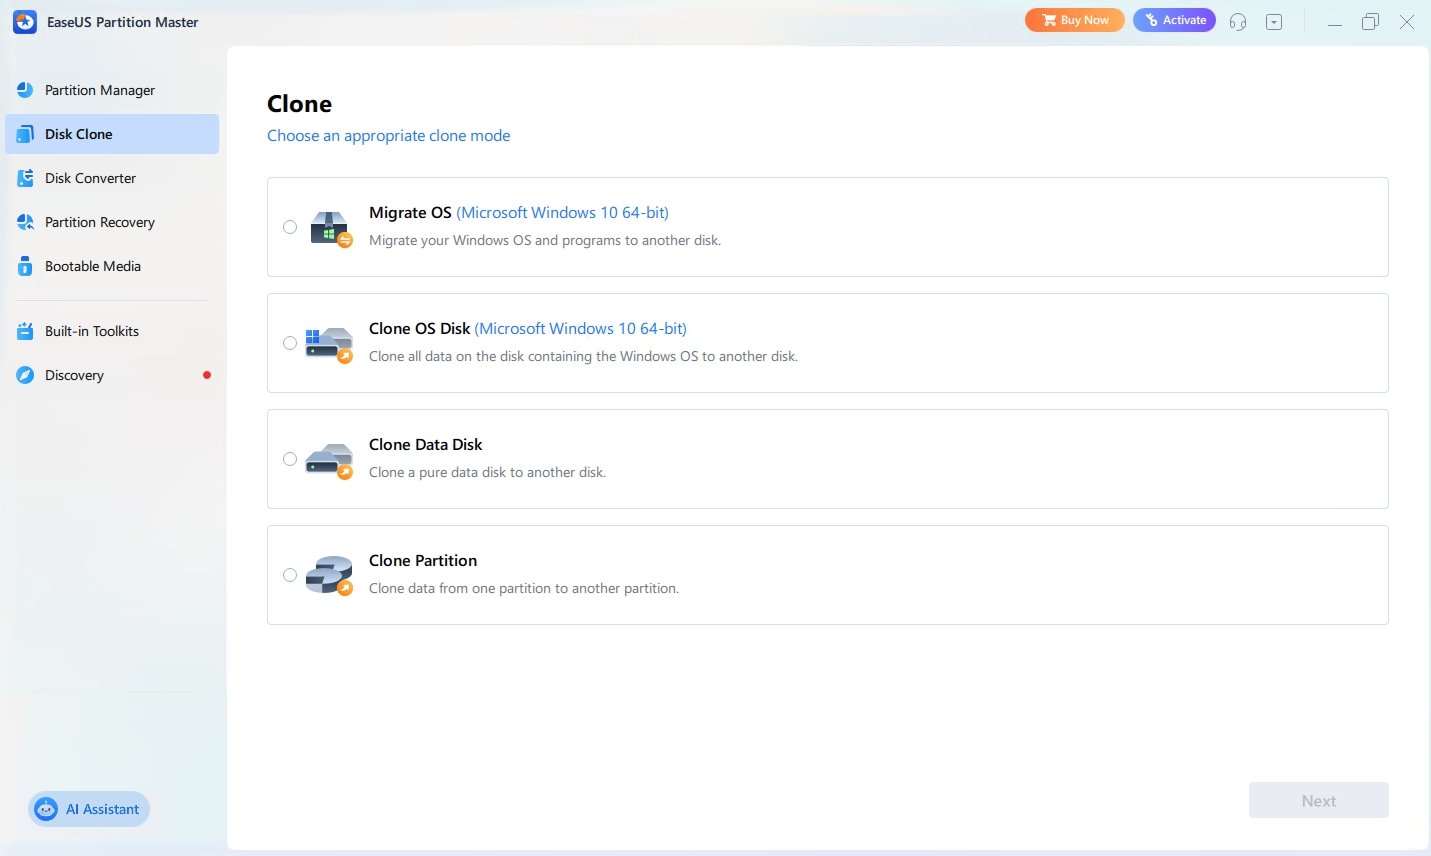Click 'Choose an appropriate clone mode' text
Image resolution: width=1431 pixels, height=856 pixels.
tap(388, 135)
